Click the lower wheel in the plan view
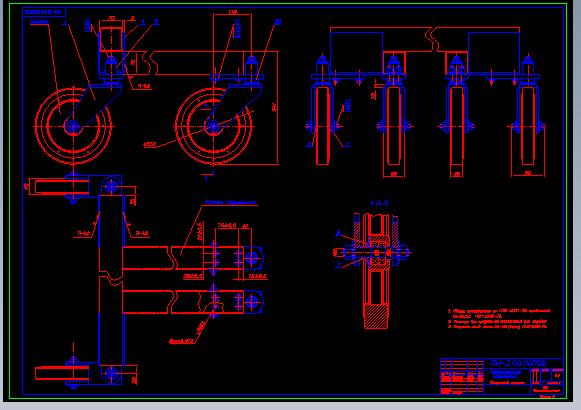 pos(62,373)
